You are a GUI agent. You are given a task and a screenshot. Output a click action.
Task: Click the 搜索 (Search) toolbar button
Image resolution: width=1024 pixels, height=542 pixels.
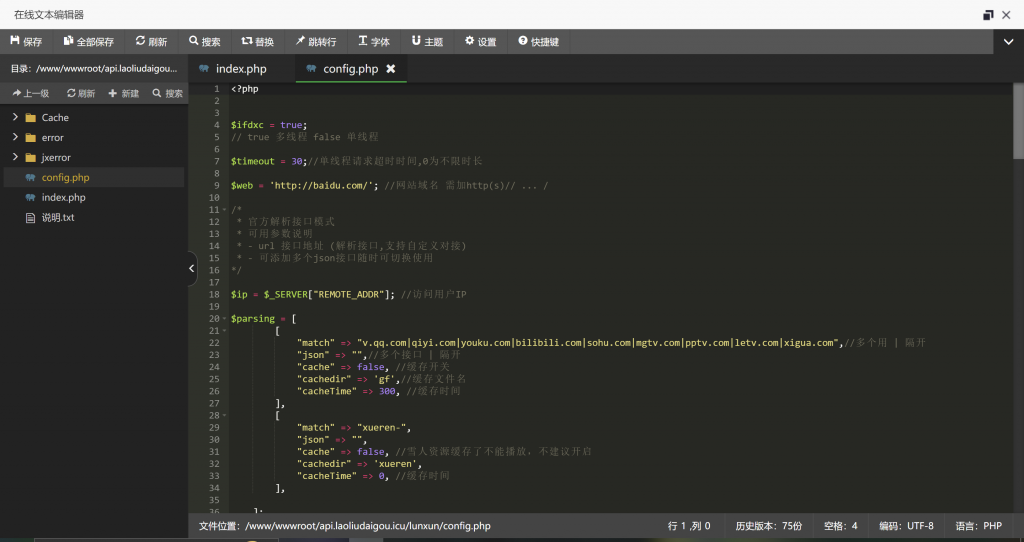pyautogui.click(x=204, y=42)
